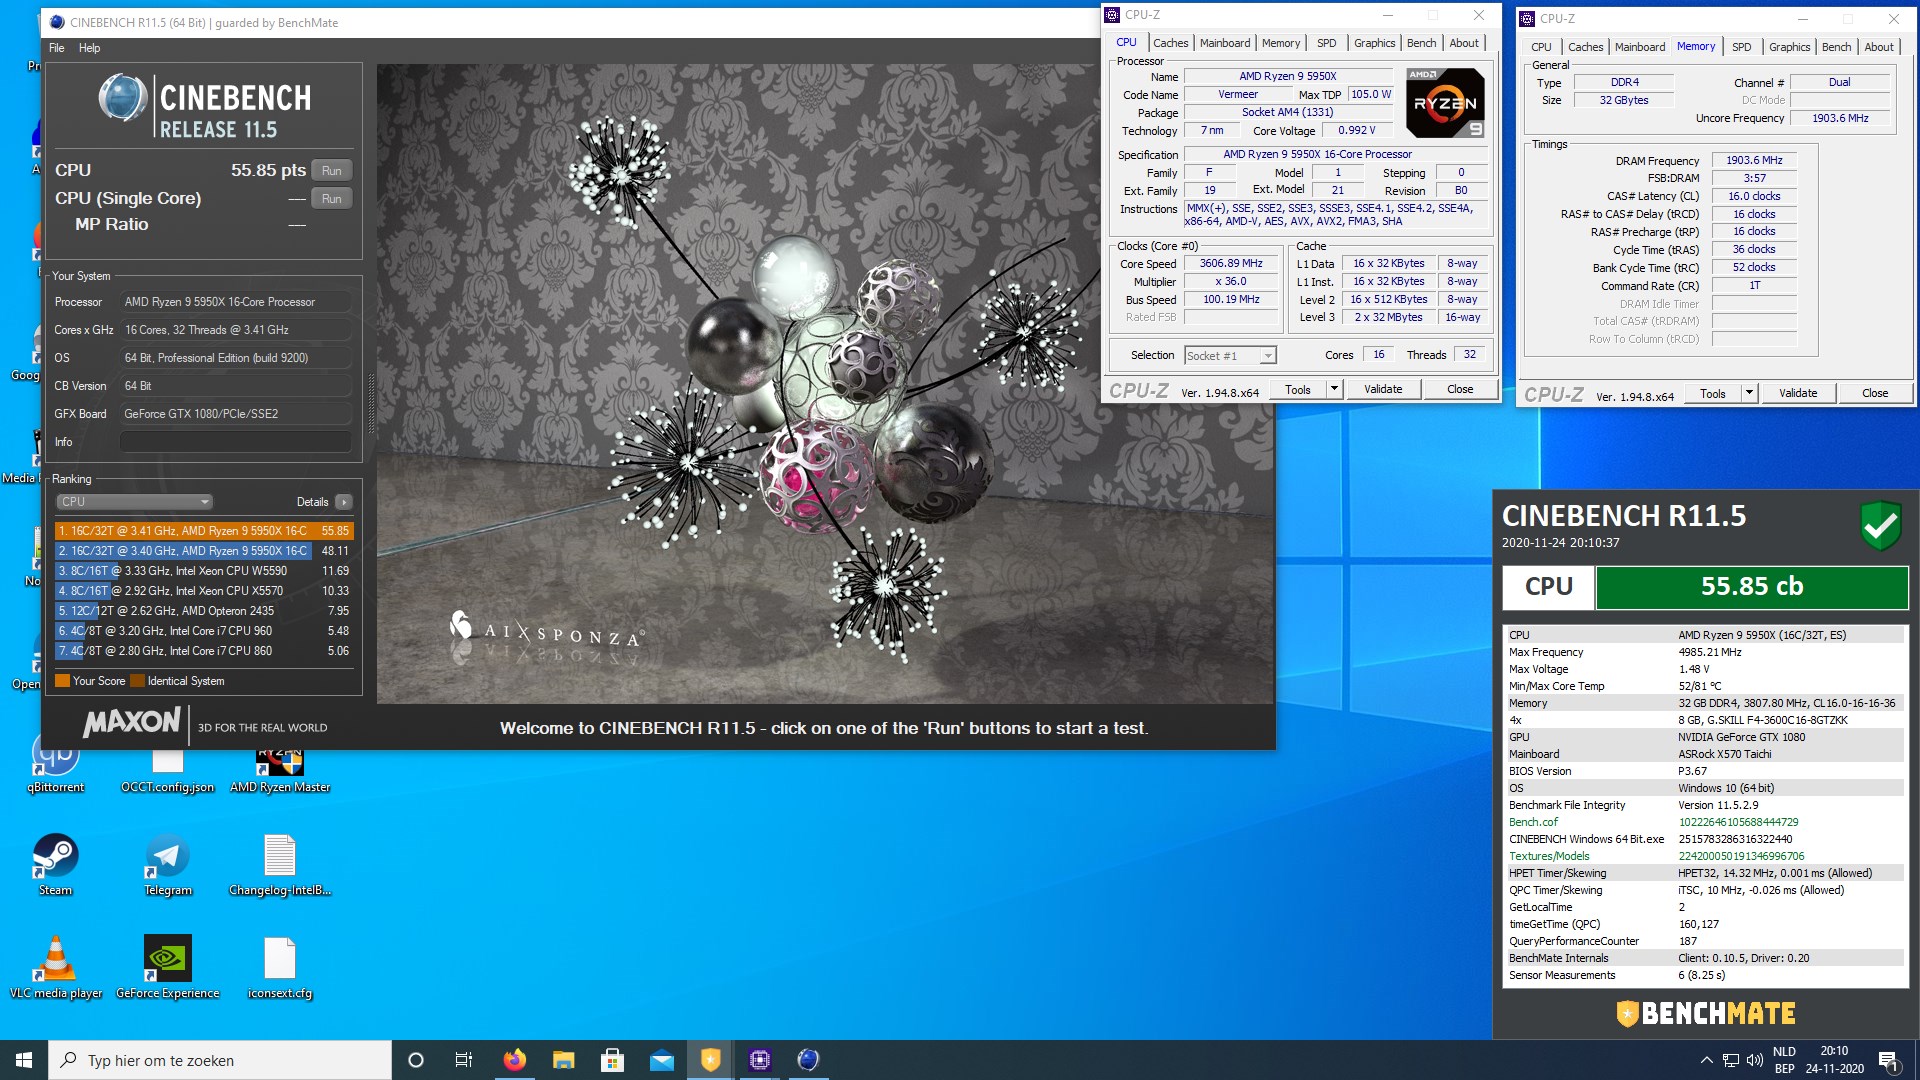This screenshot has height=1080, width=1920.
Task: Select ranking entry AMD Opteron 2435
Action: [x=204, y=611]
